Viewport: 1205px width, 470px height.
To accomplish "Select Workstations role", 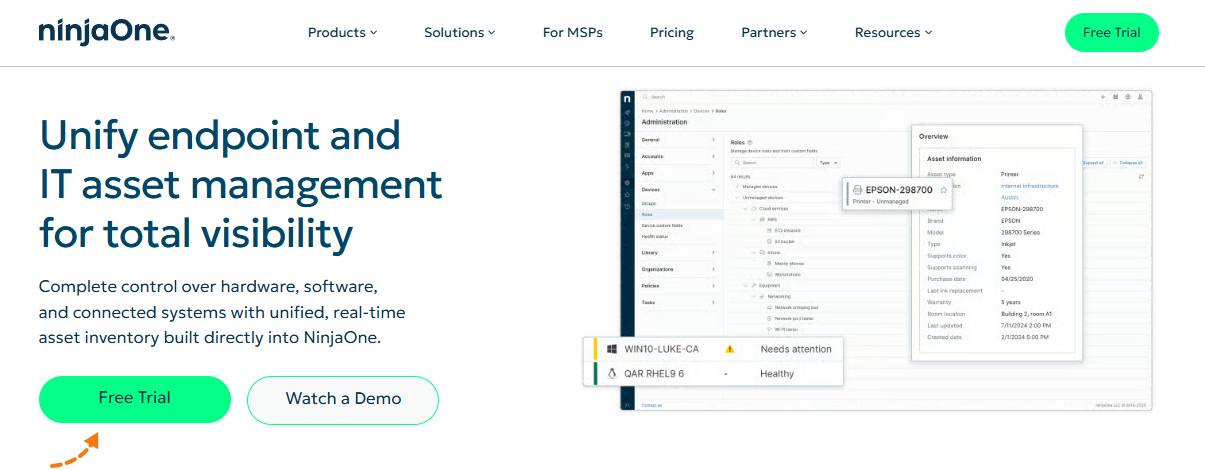I will tap(786, 274).
